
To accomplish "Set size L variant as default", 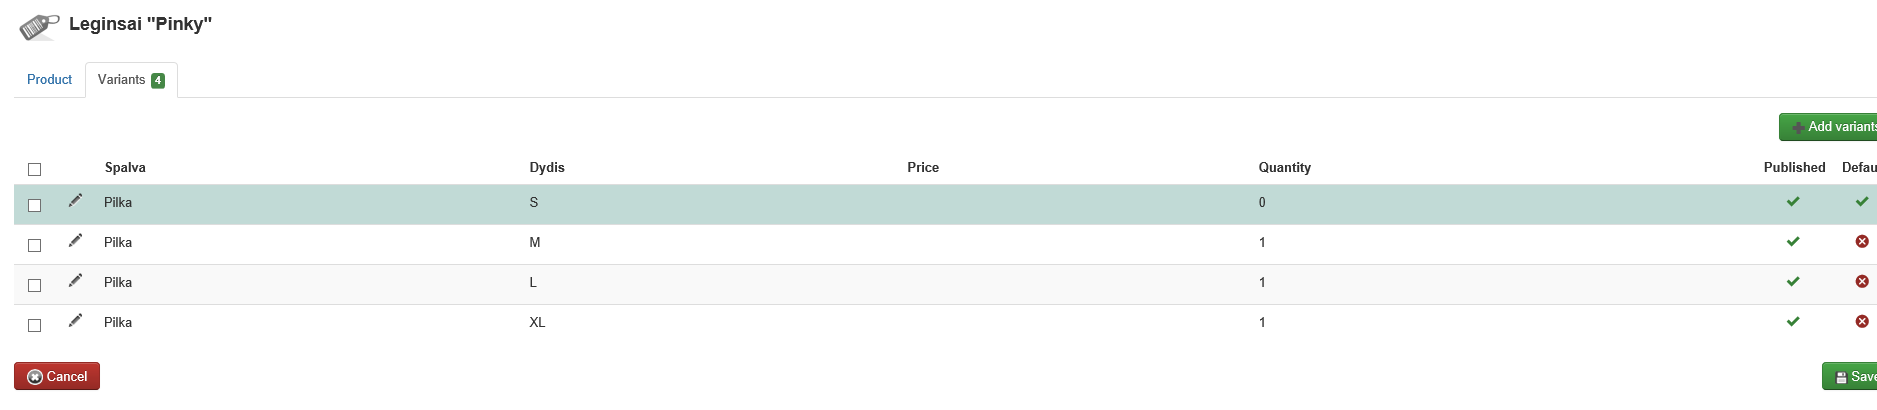I will [1862, 282].
